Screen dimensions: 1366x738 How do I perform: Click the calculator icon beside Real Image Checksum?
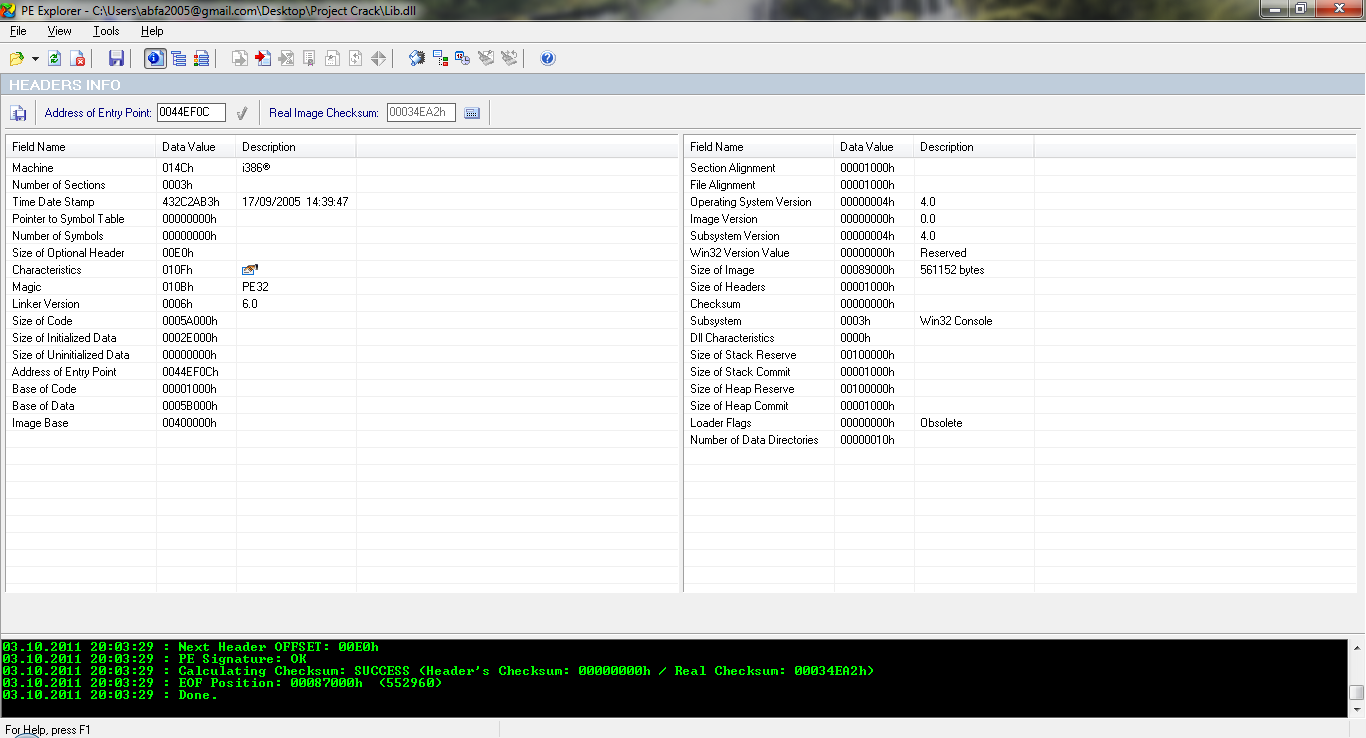[x=472, y=113]
